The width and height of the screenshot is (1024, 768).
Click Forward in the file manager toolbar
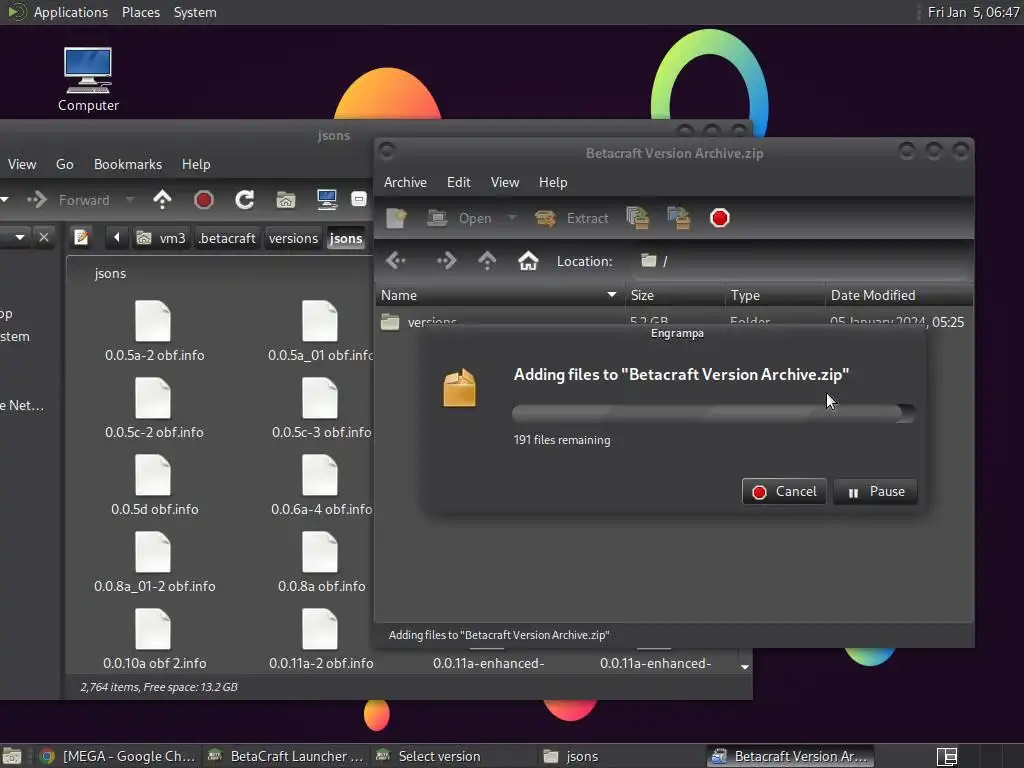tap(69, 200)
